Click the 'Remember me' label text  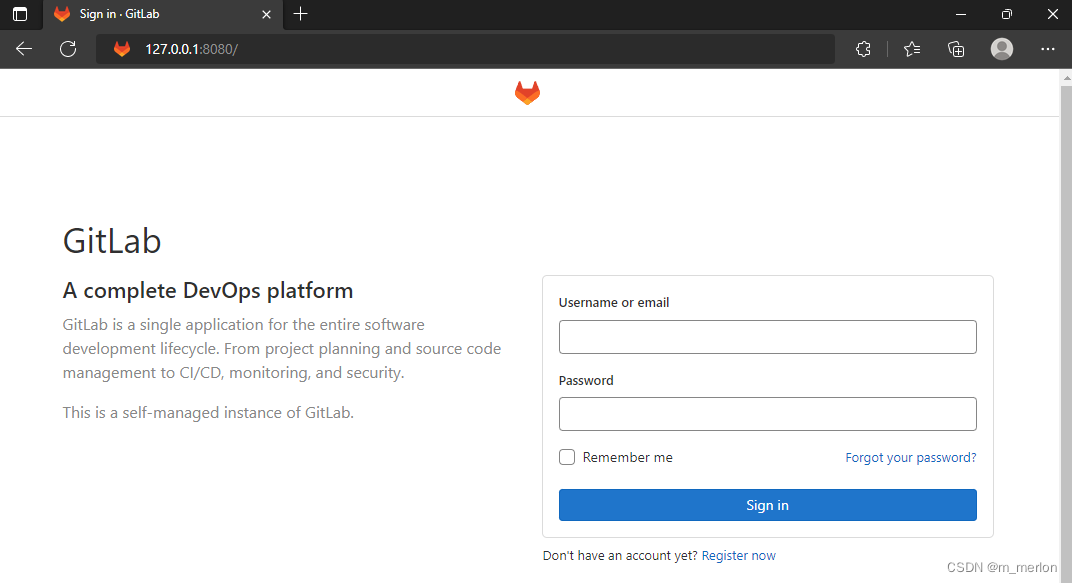point(628,457)
